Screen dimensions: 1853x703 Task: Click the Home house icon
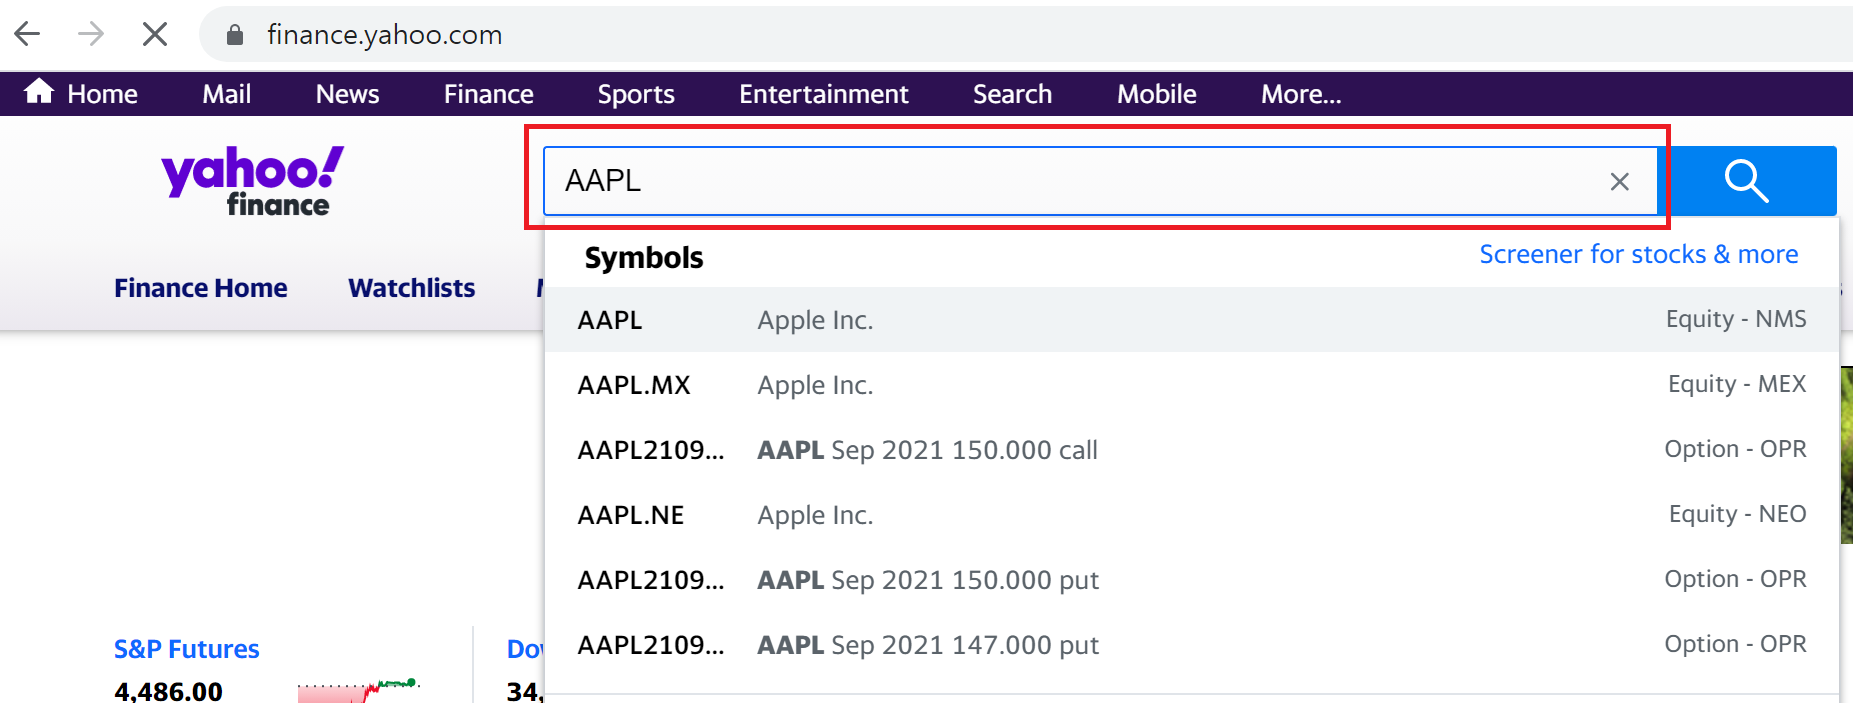(x=39, y=91)
